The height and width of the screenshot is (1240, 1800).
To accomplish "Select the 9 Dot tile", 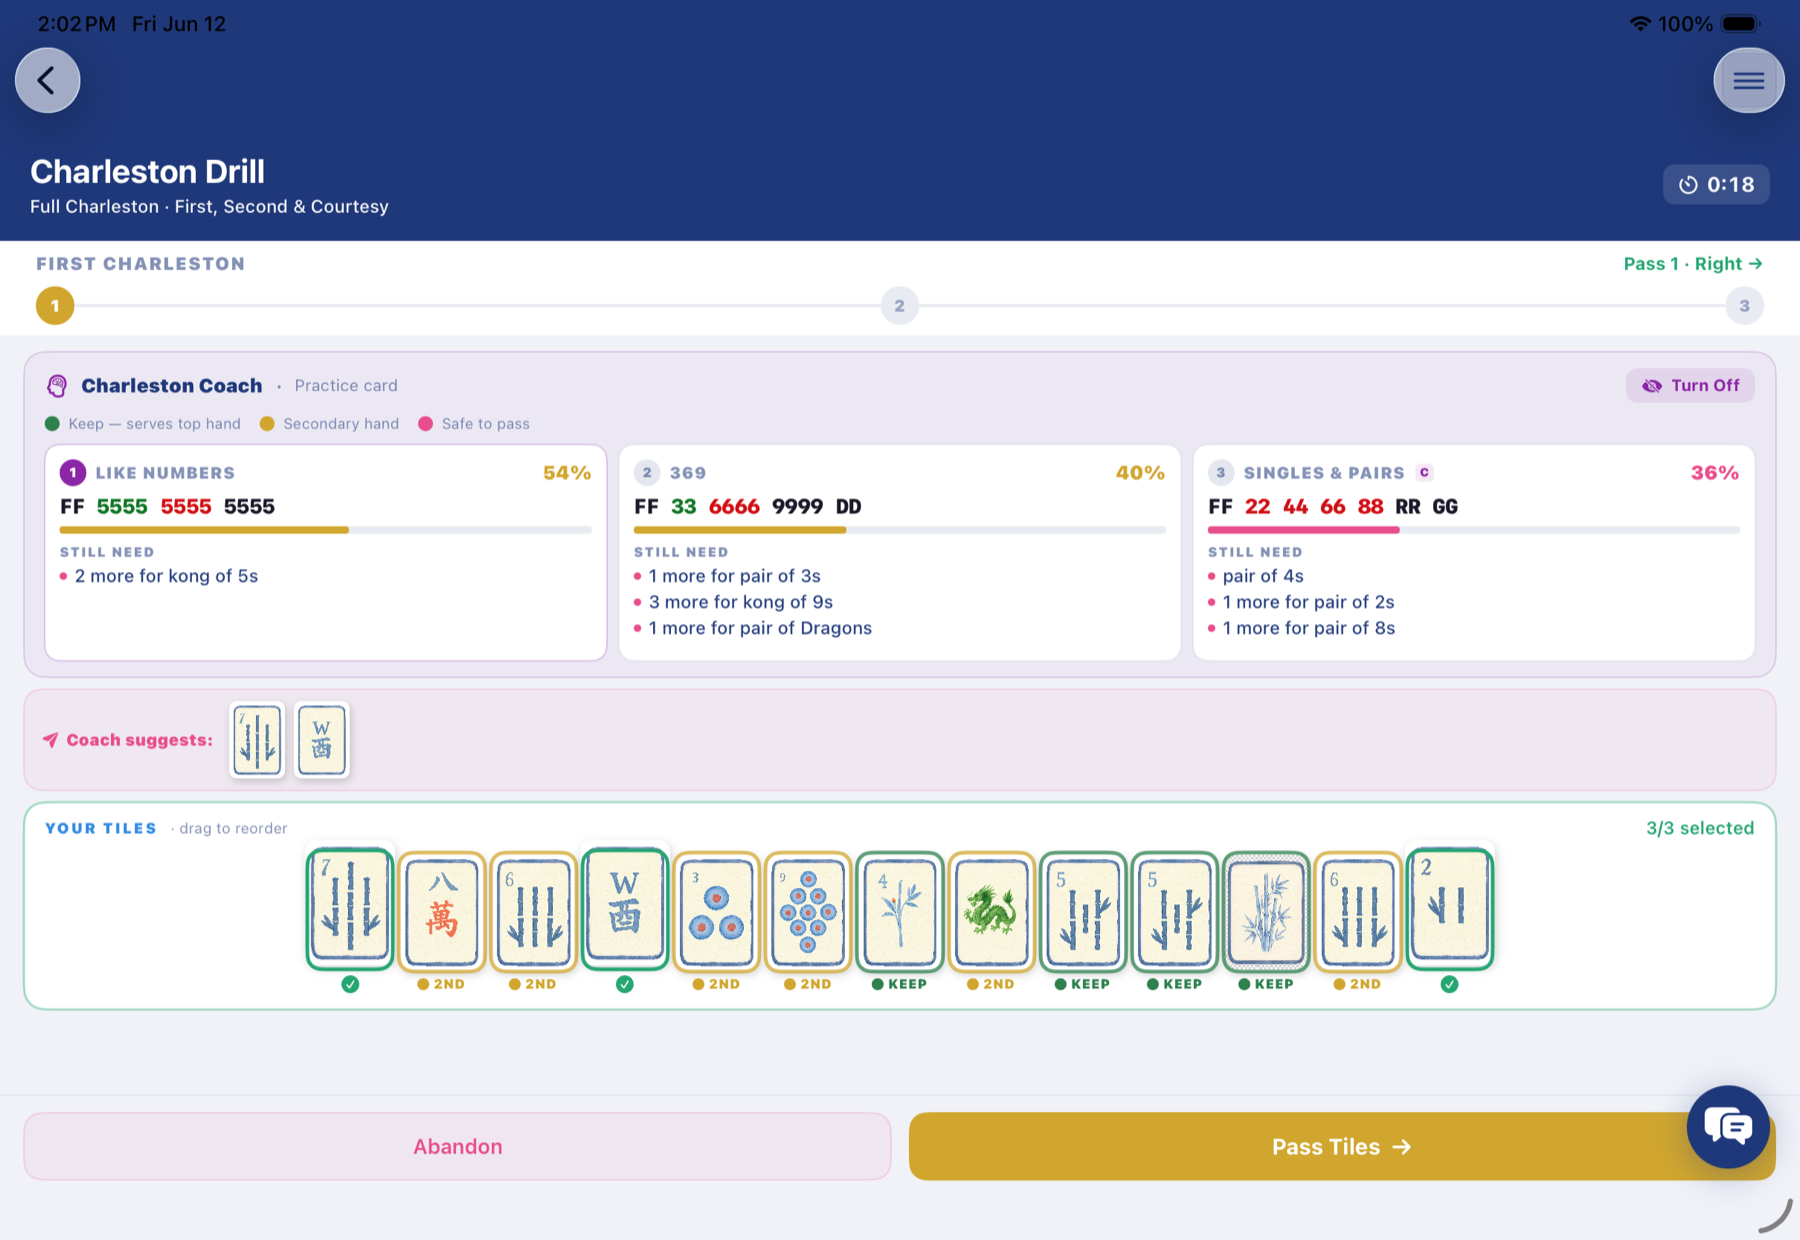I will click(808, 912).
